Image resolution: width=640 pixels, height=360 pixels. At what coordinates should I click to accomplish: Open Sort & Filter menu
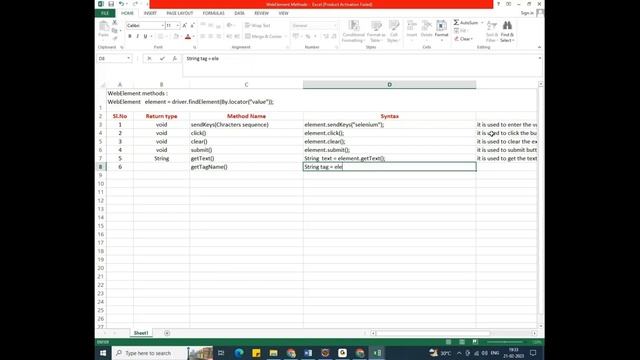click(x=491, y=31)
